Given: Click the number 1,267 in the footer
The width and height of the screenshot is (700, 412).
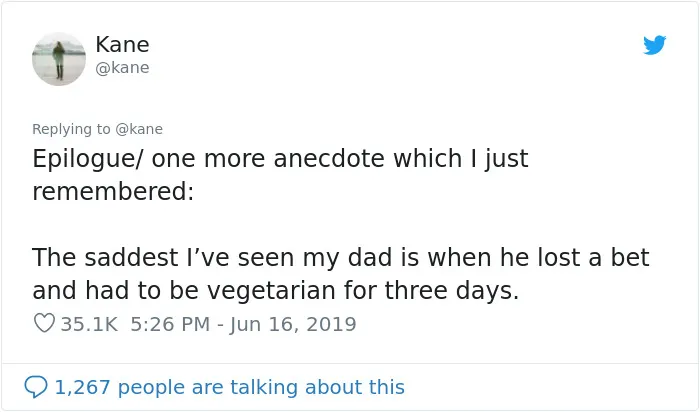Looking at the screenshot, I should pyautogui.click(x=83, y=387).
